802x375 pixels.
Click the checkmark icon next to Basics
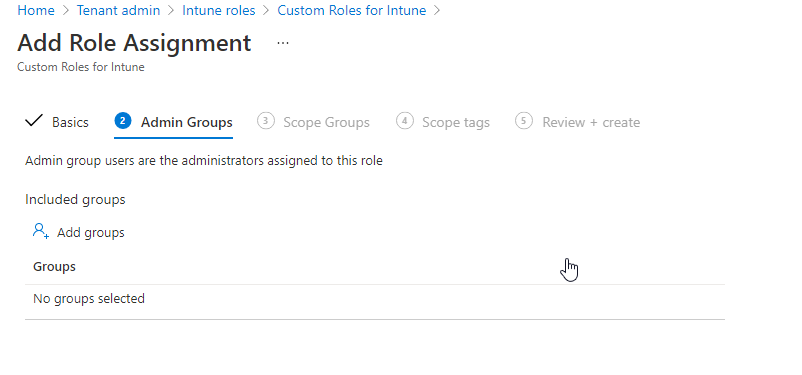[x=34, y=121]
